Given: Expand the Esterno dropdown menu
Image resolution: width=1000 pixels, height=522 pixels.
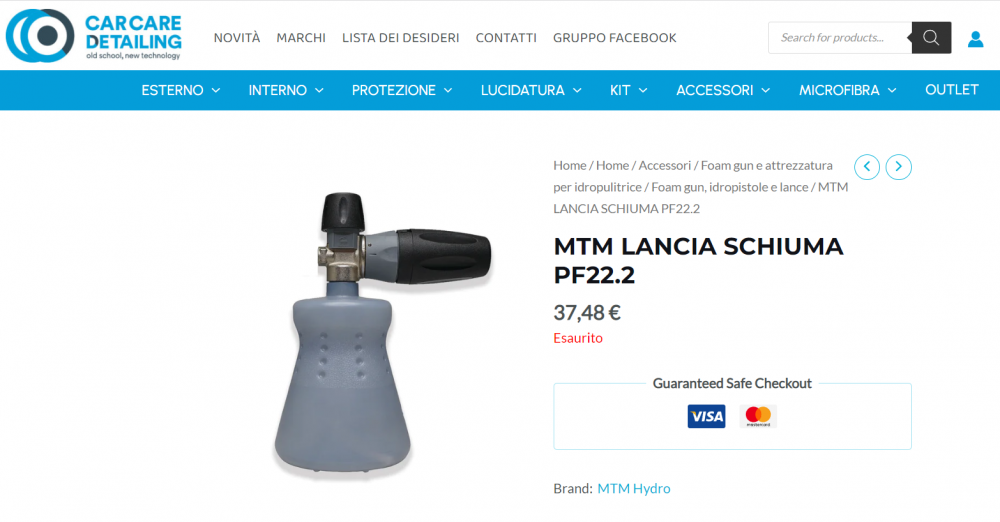Looking at the screenshot, I should tap(181, 91).
